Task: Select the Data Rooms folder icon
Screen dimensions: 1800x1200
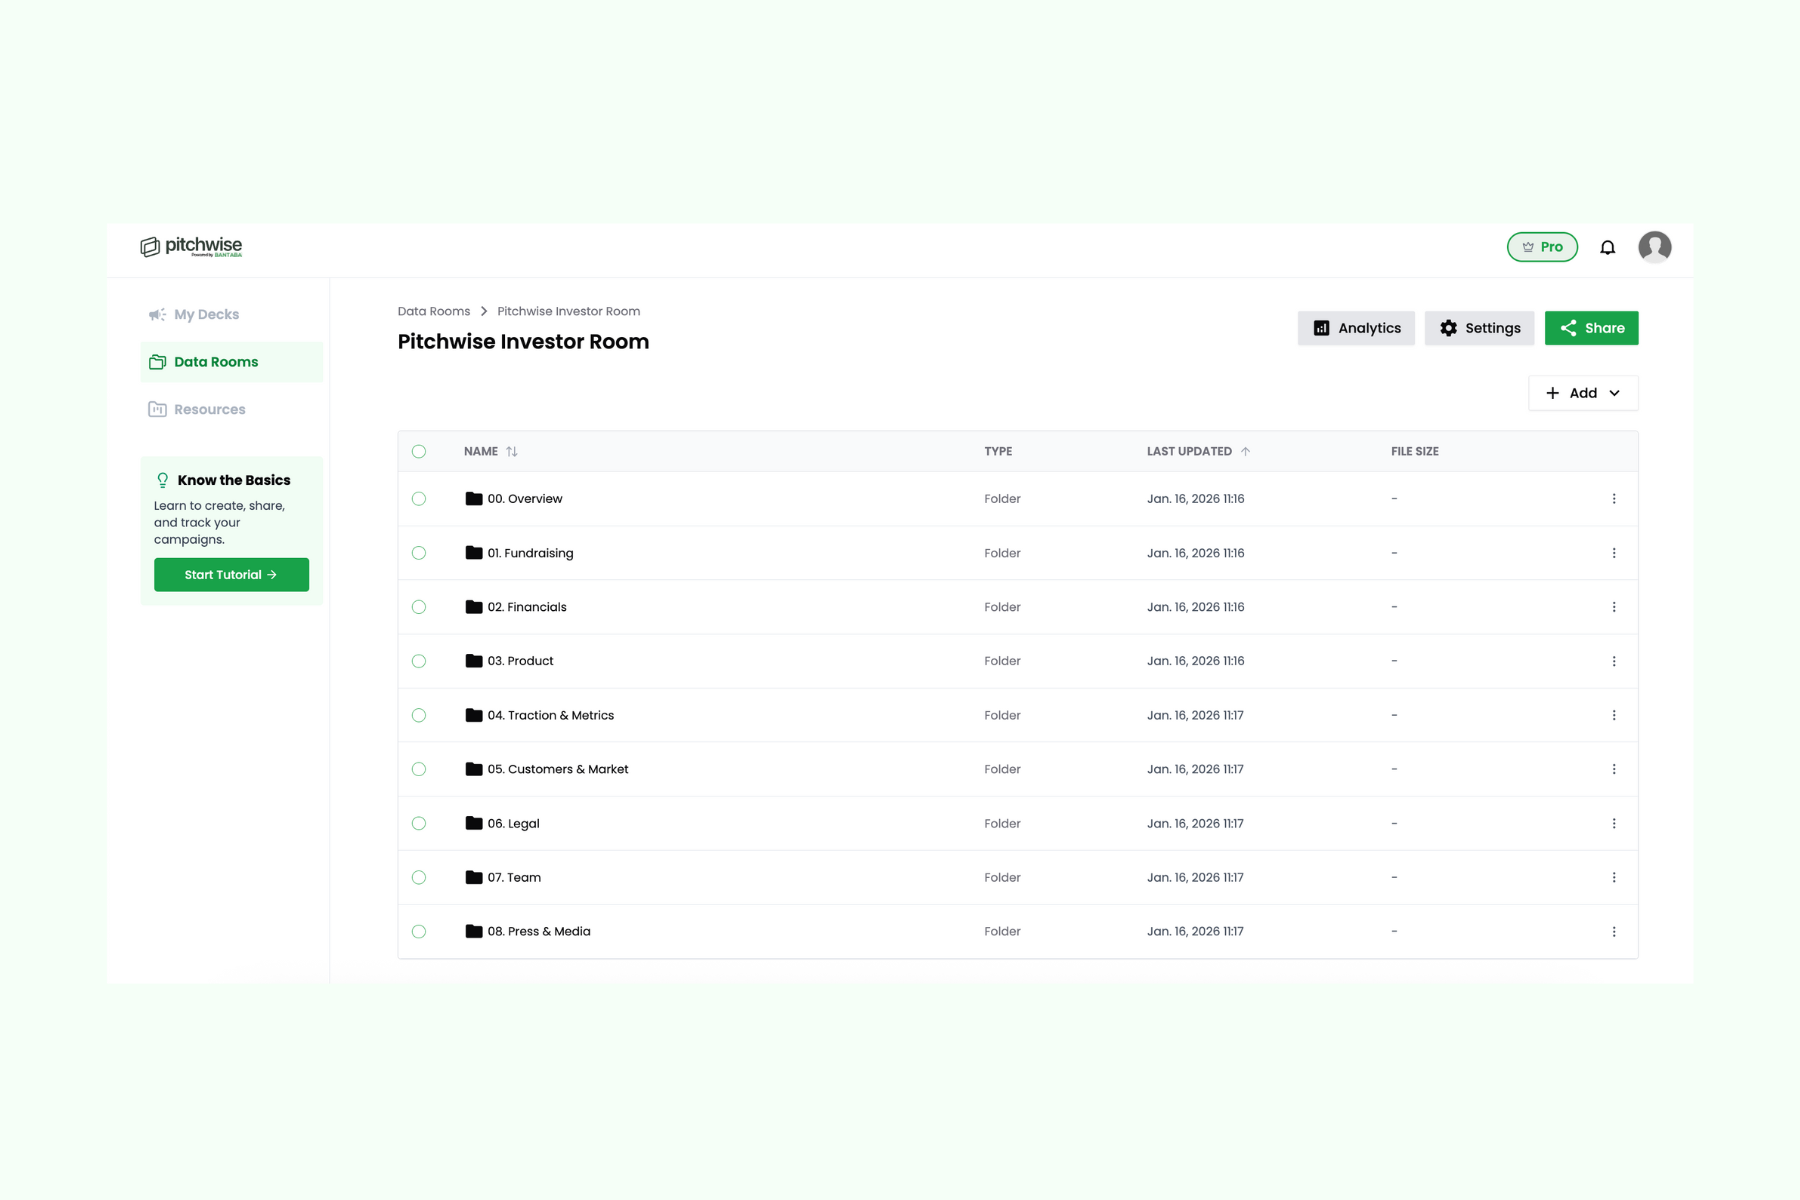Action: [157, 362]
